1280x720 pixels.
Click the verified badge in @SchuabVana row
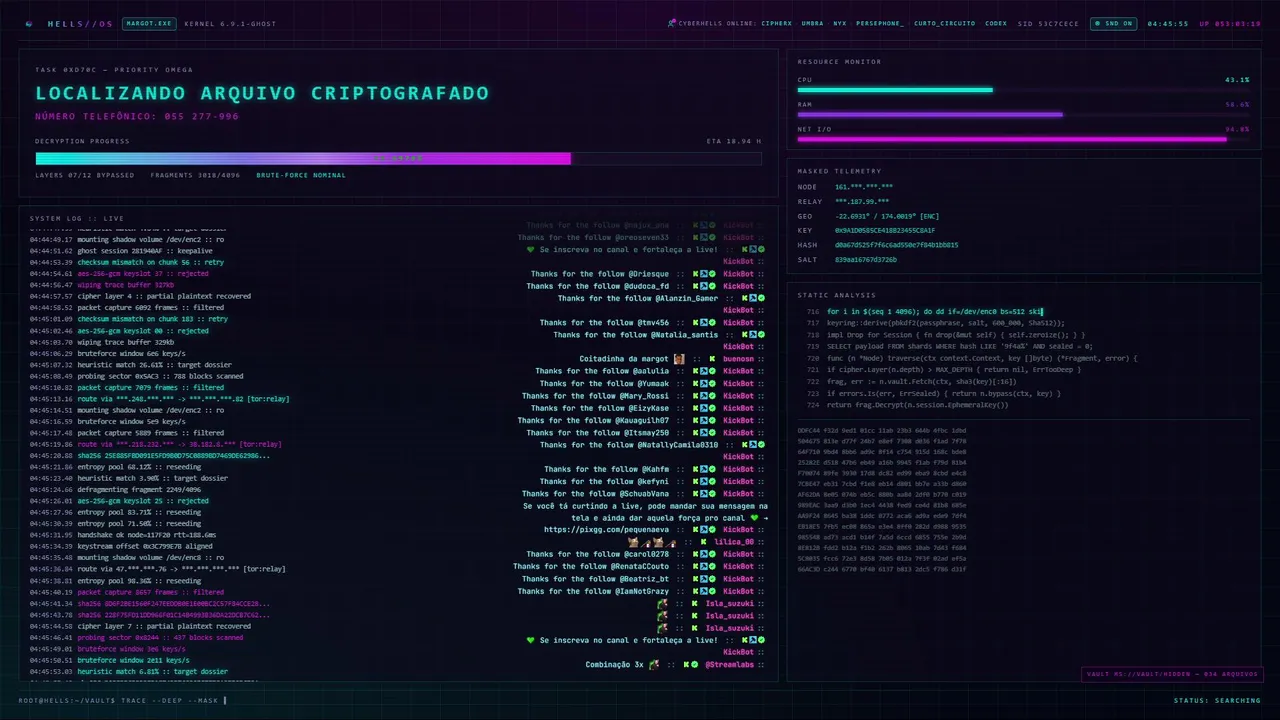[x=712, y=493]
